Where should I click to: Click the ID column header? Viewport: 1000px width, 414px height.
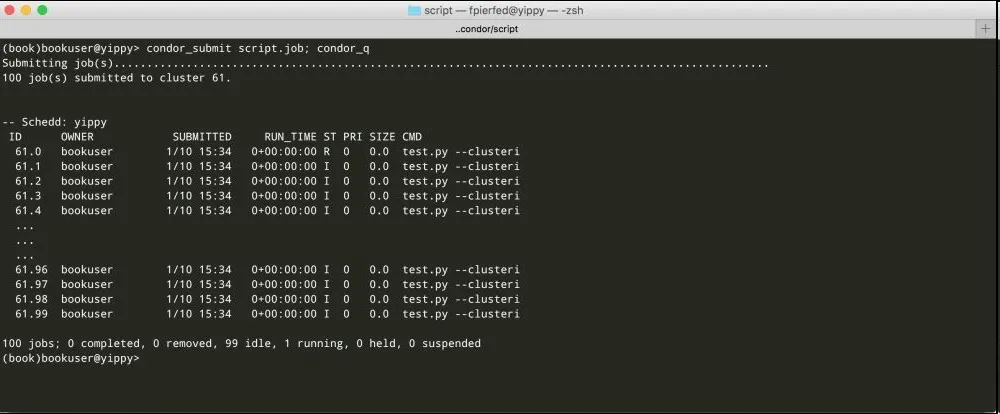coord(16,137)
